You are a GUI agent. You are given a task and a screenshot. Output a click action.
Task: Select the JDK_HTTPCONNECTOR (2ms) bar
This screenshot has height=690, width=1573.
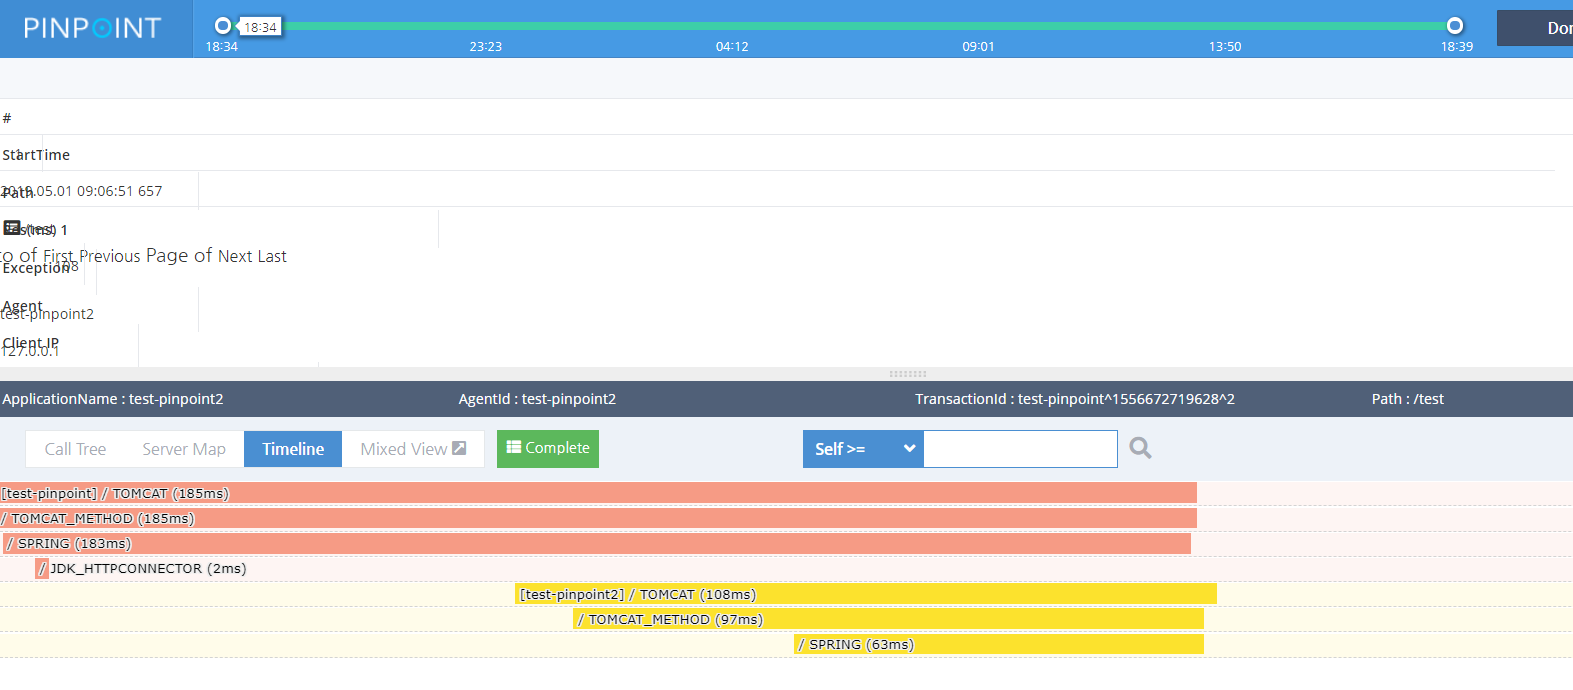(42, 568)
